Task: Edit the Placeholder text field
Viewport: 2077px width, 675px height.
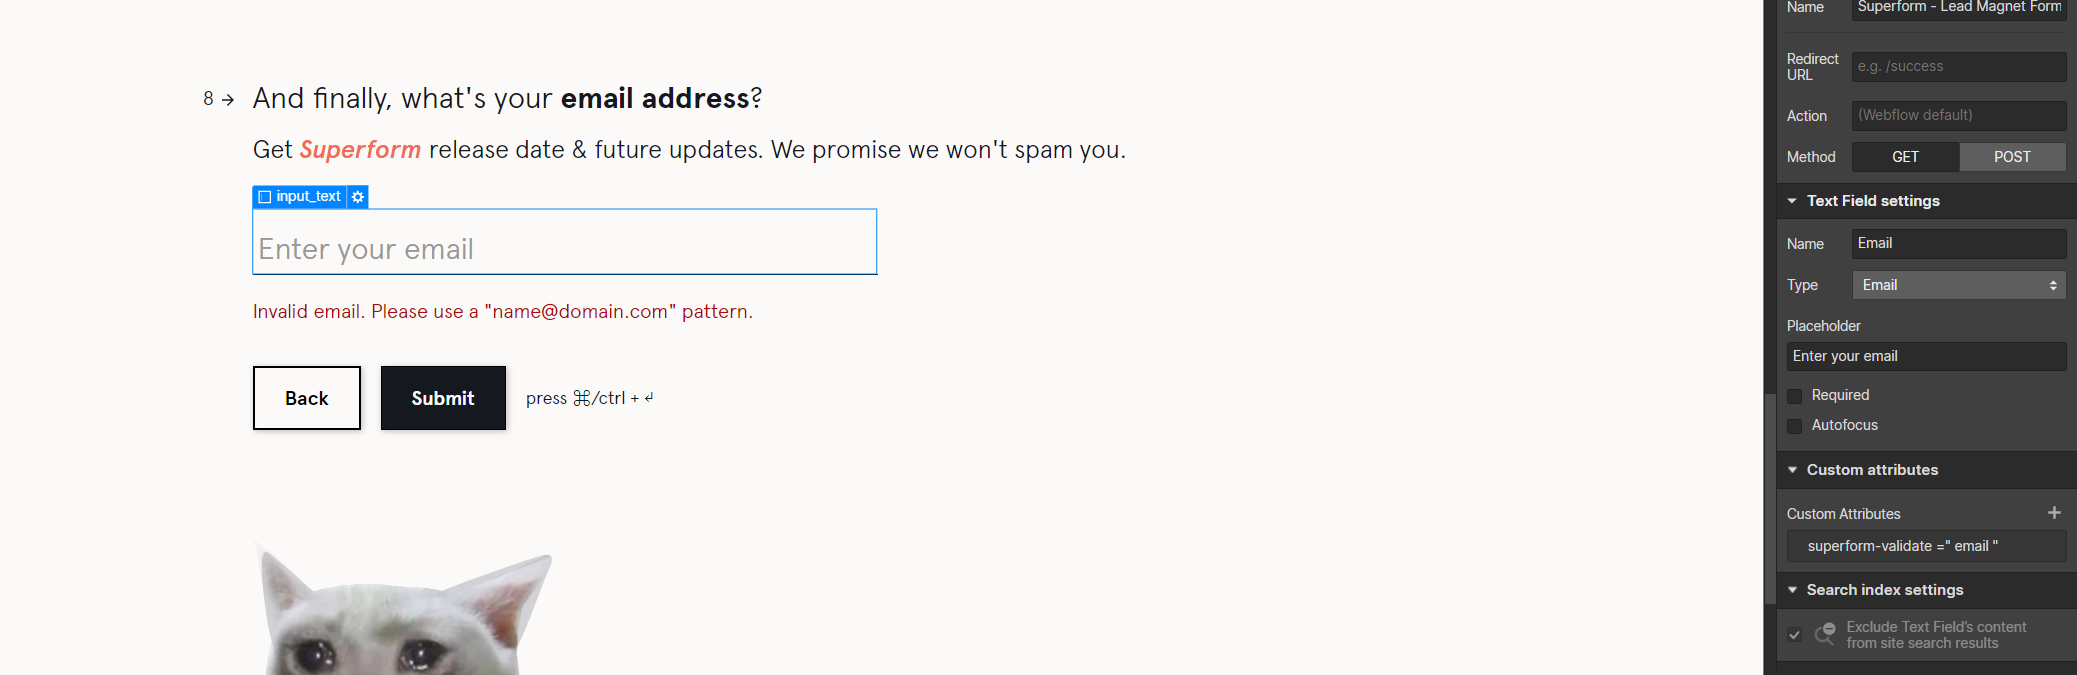Action: click(x=1926, y=357)
